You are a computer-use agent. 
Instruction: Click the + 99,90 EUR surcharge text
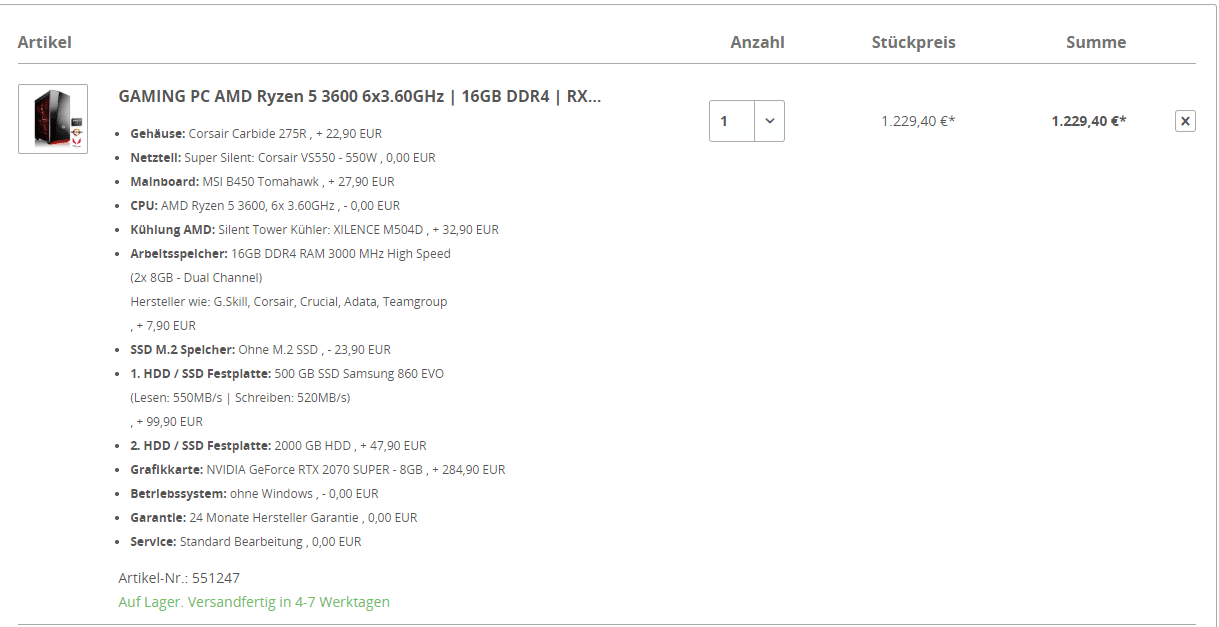(x=166, y=422)
